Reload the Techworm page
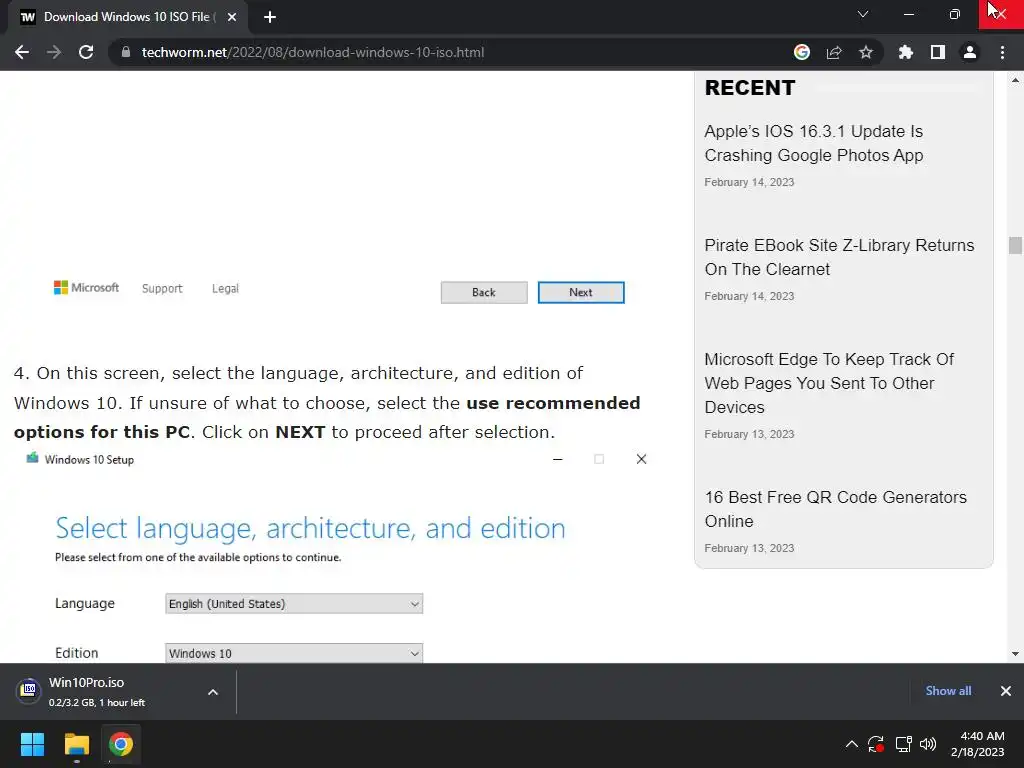This screenshot has width=1024, height=768. click(86, 52)
